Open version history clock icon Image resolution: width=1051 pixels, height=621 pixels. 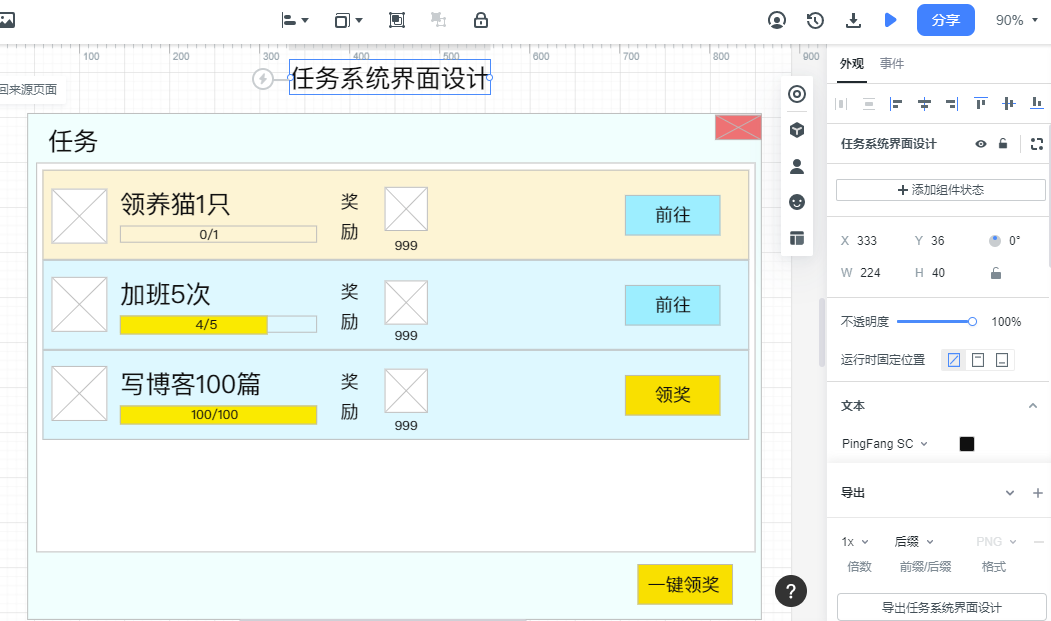(815, 20)
